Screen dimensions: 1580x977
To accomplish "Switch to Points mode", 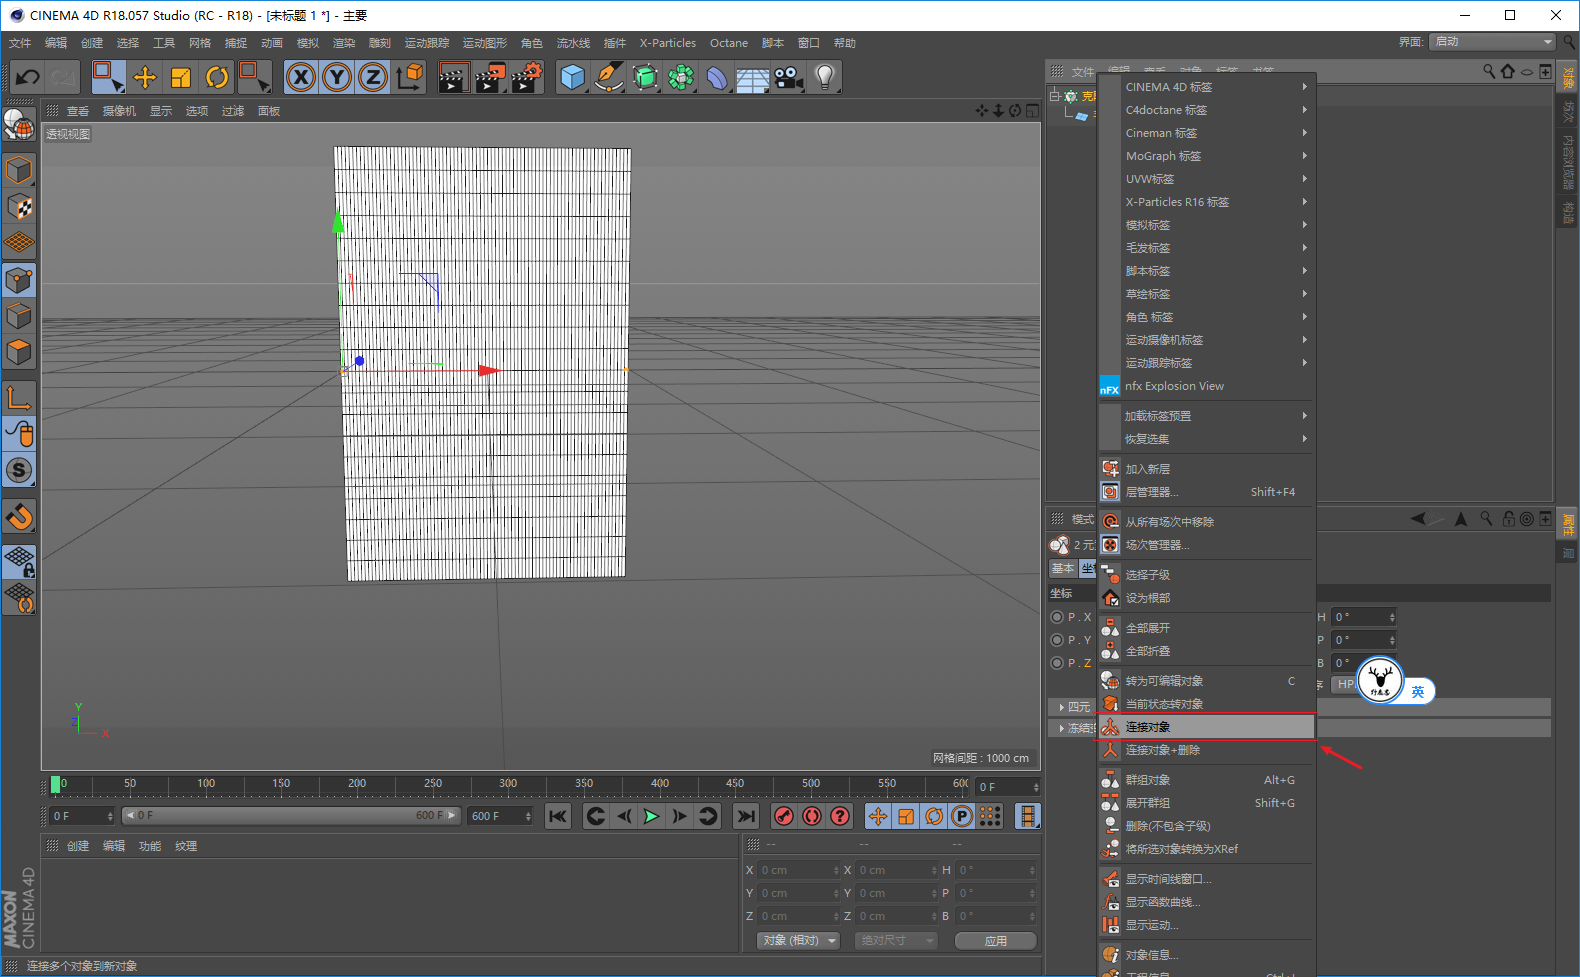I will tap(19, 281).
